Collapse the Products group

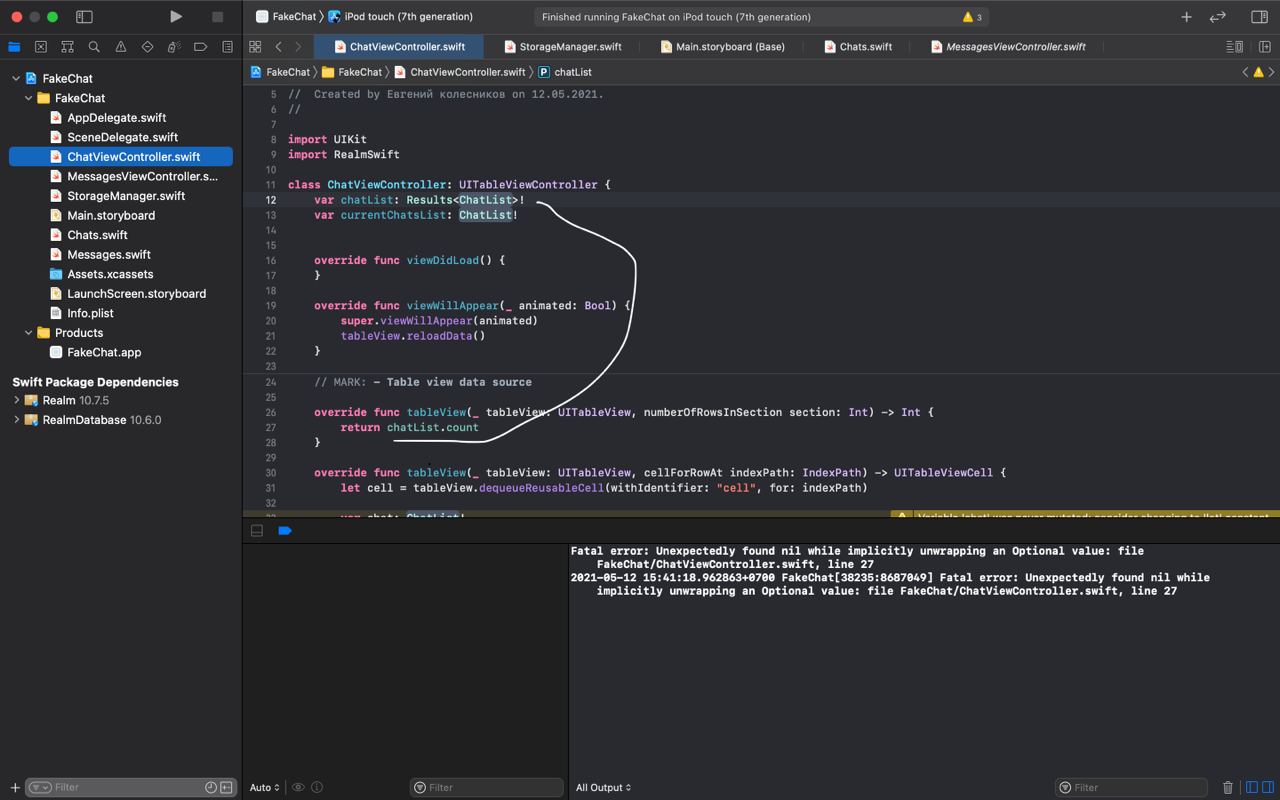click(x=29, y=333)
